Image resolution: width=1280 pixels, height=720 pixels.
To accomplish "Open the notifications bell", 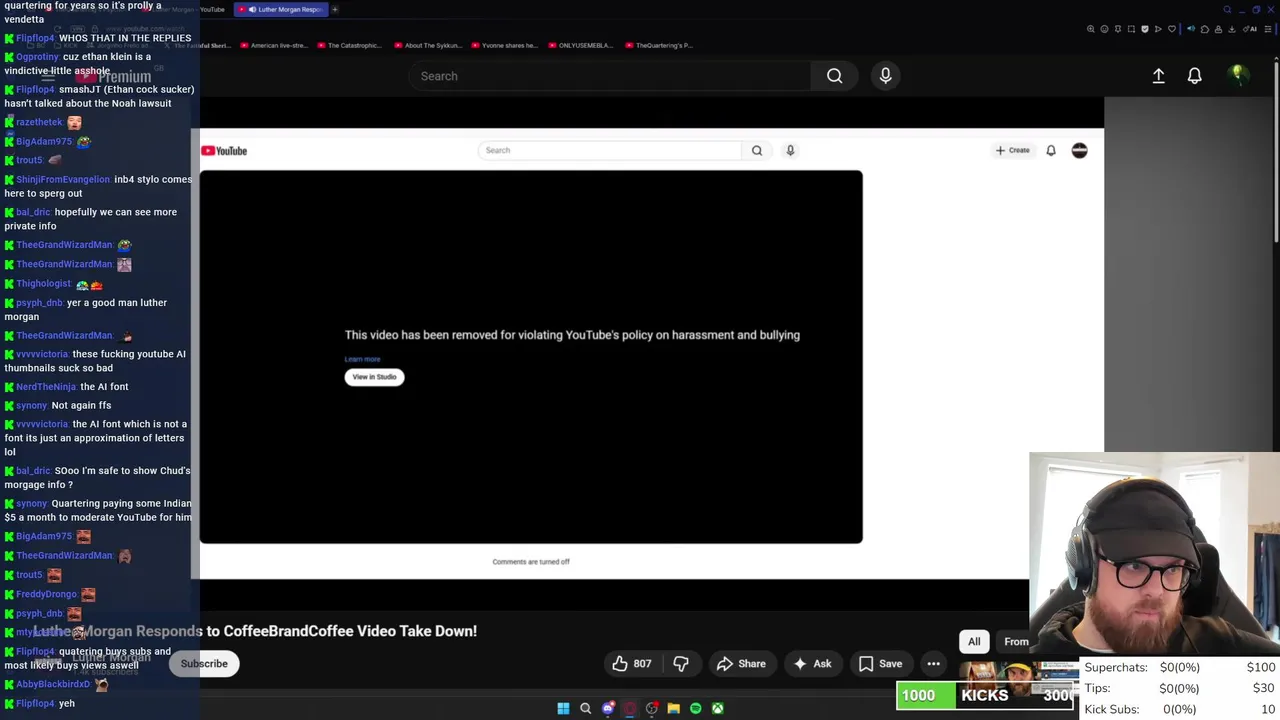I will coord(1194,76).
